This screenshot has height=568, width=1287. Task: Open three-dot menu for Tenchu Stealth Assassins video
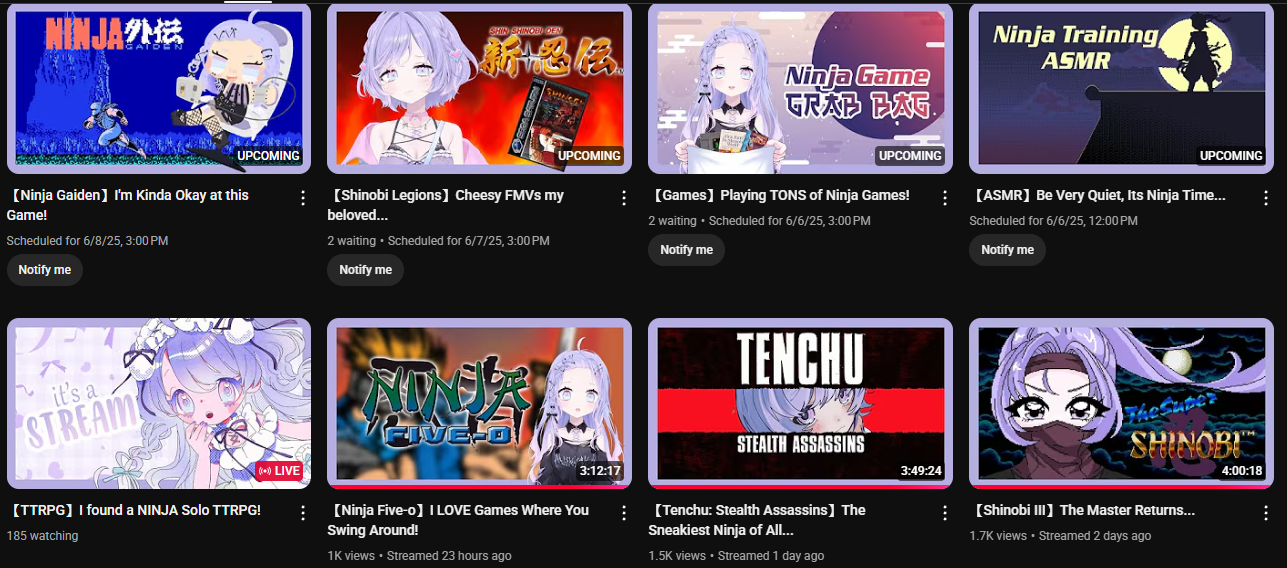(945, 513)
